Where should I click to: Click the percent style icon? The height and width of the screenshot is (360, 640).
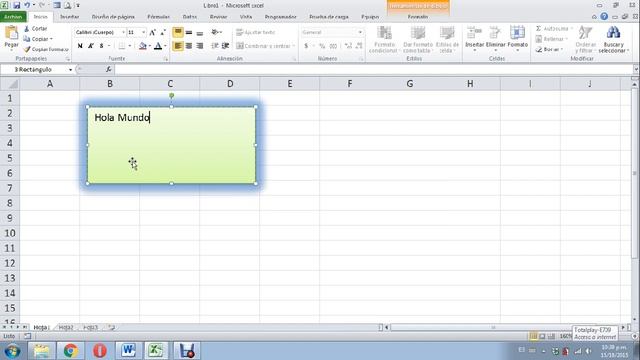point(322,46)
